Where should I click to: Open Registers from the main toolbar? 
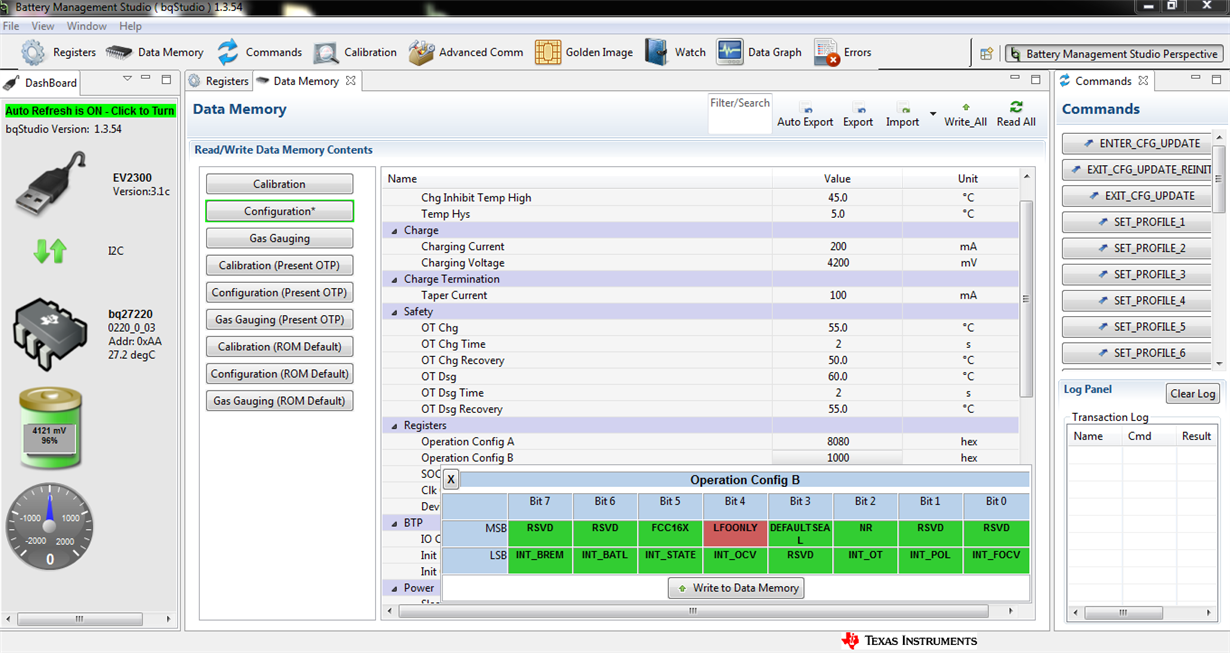(59, 52)
